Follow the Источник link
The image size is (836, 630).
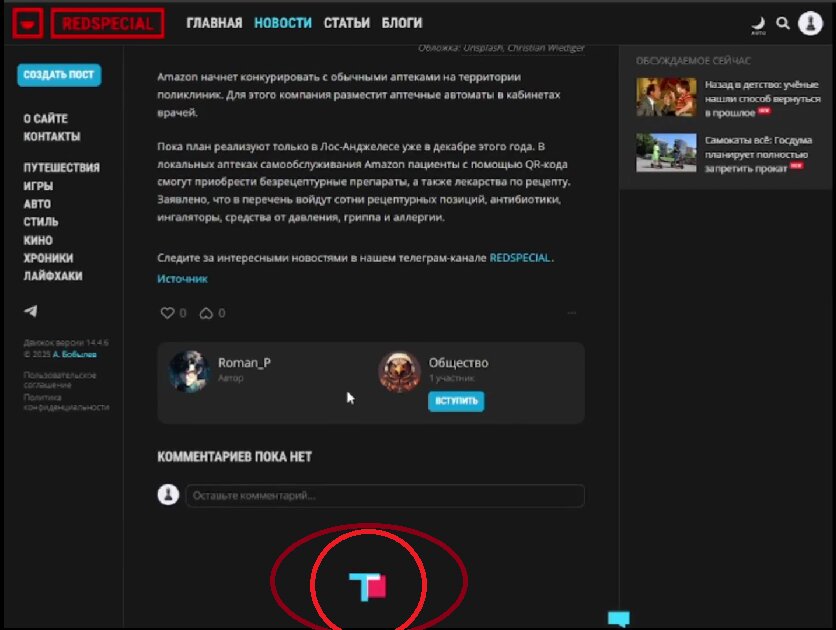click(182, 279)
